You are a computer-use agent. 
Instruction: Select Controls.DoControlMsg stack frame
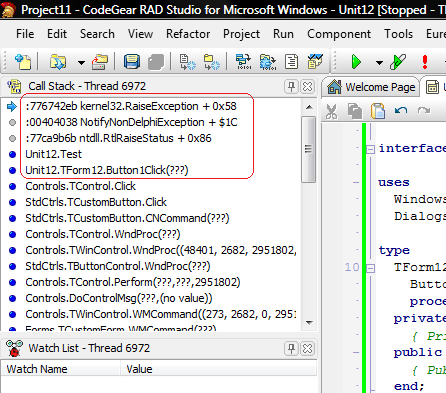[x=119, y=298]
